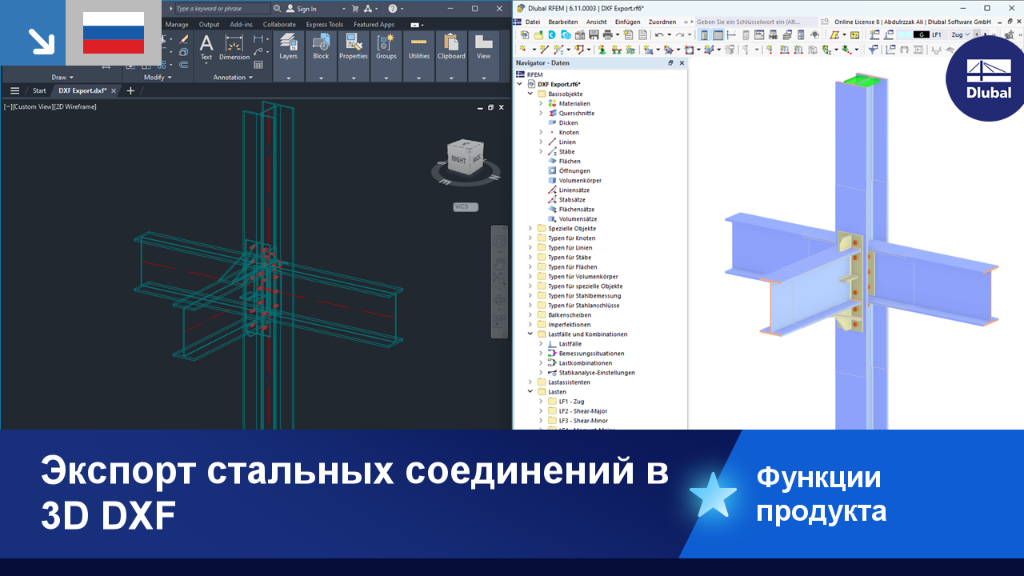Toggle the Navigator panel button in RFEM toolbar
This screenshot has height=576, width=1024.
point(704,35)
